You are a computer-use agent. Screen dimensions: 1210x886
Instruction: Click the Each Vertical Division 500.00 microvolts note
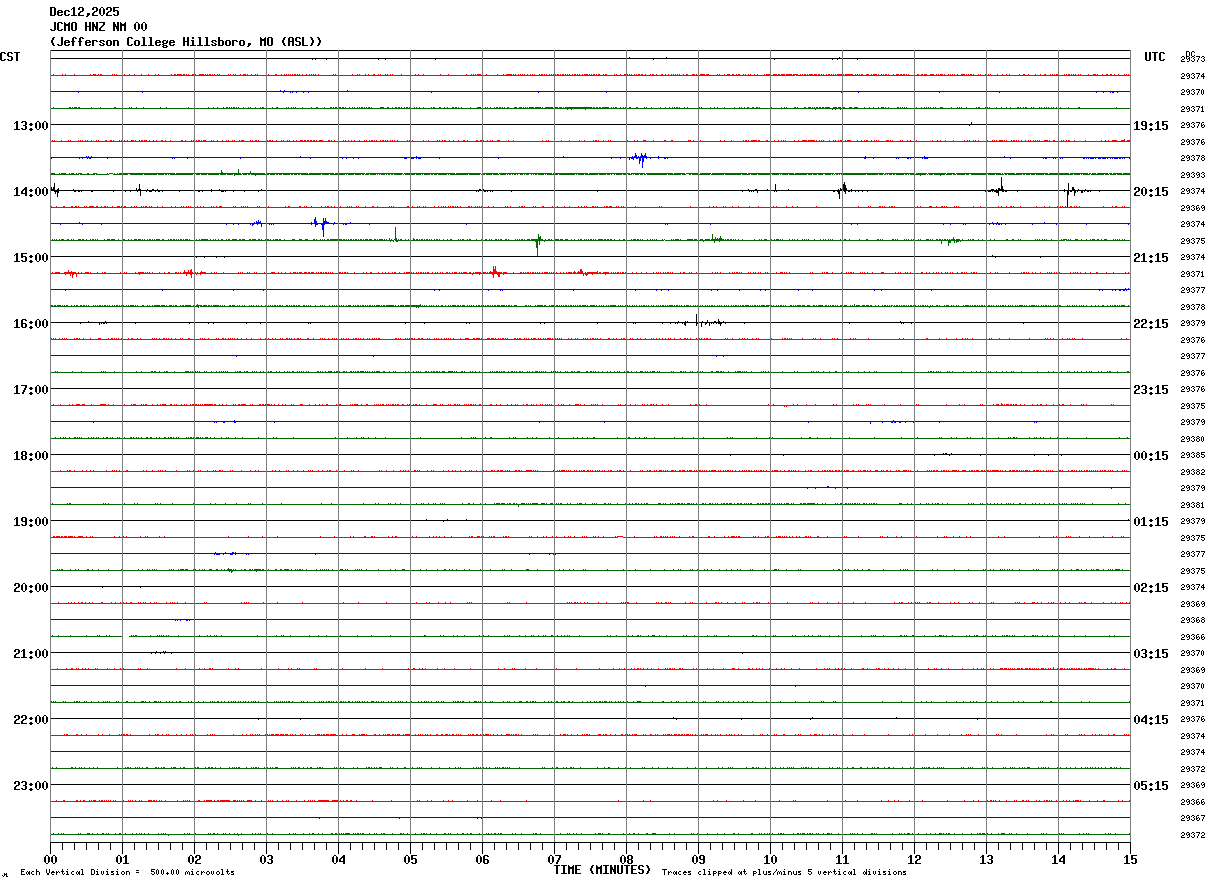[x=127, y=873]
